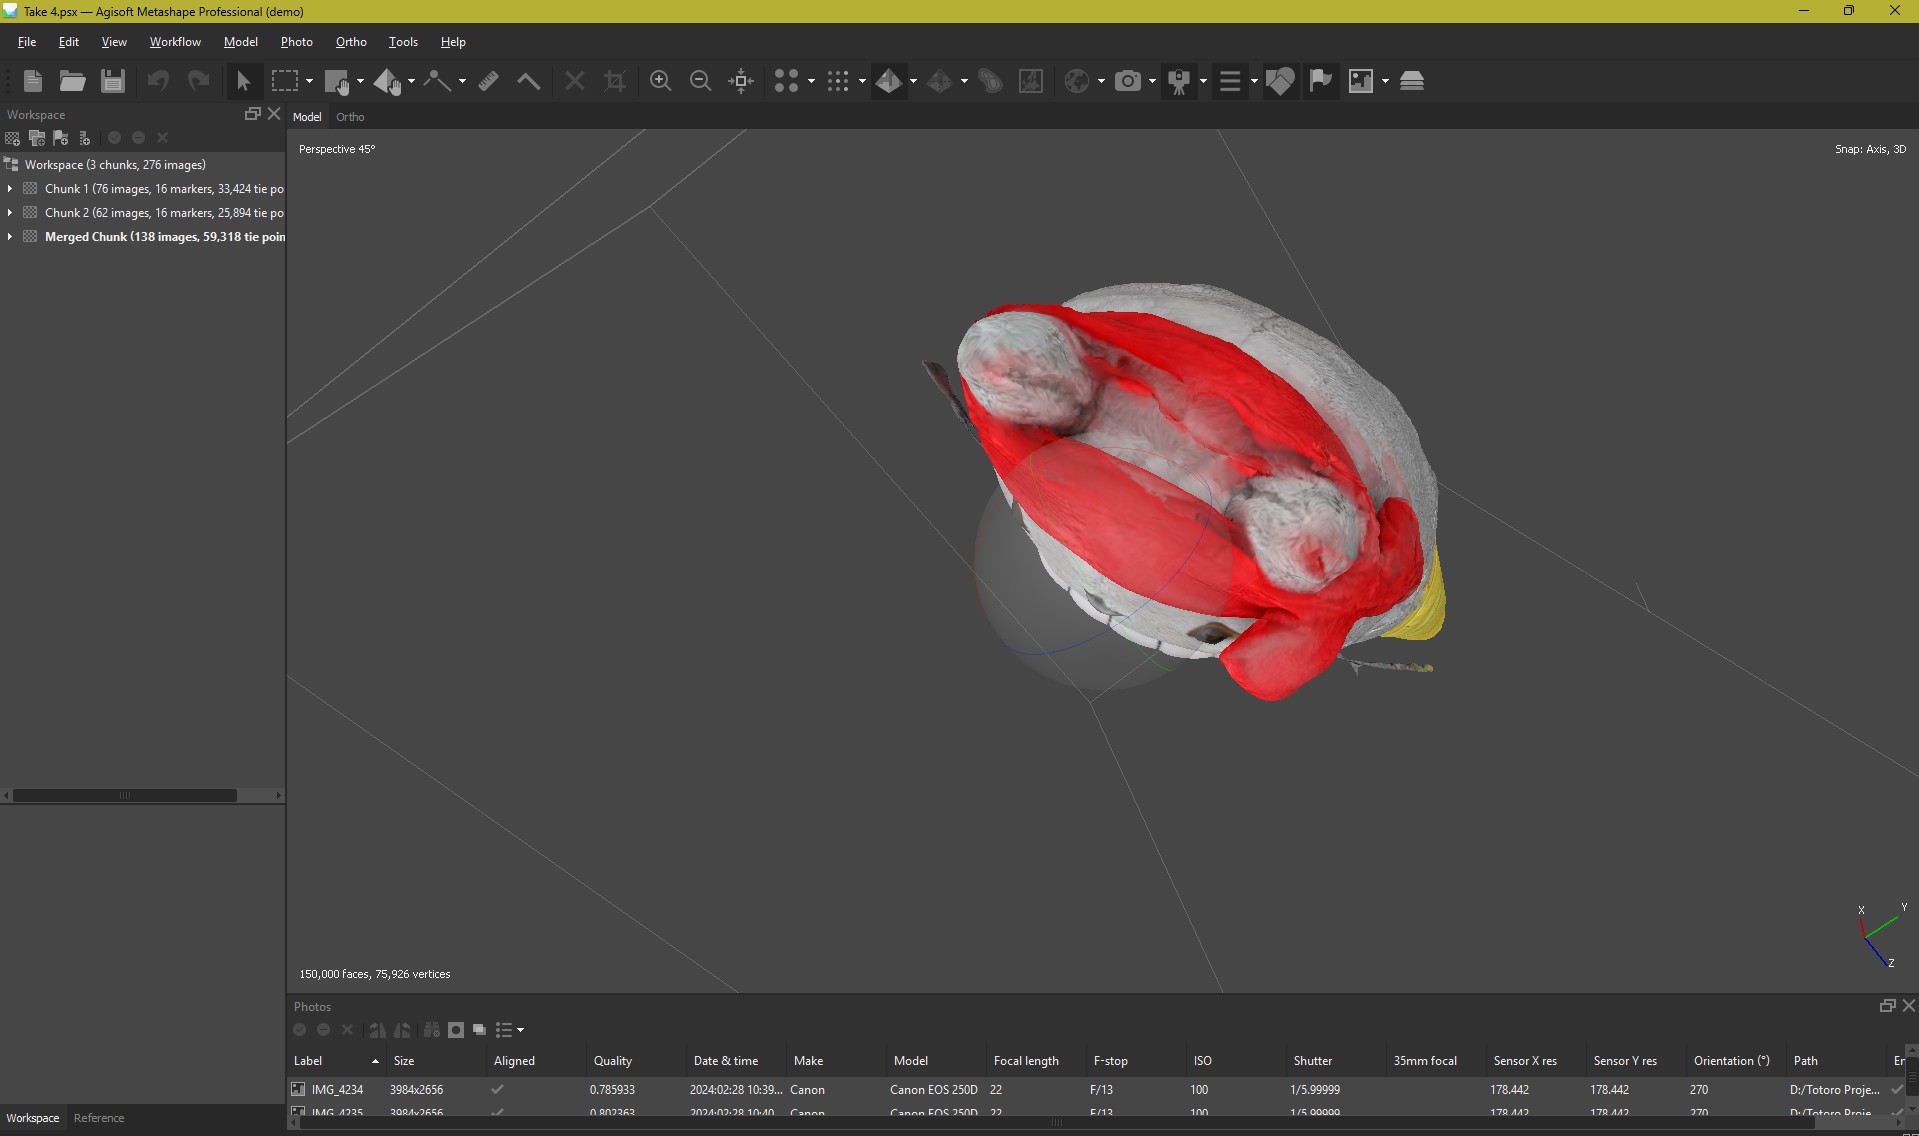Open the point cloud view dropdown arrow
The image size is (1919, 1136).
point(862,81)
